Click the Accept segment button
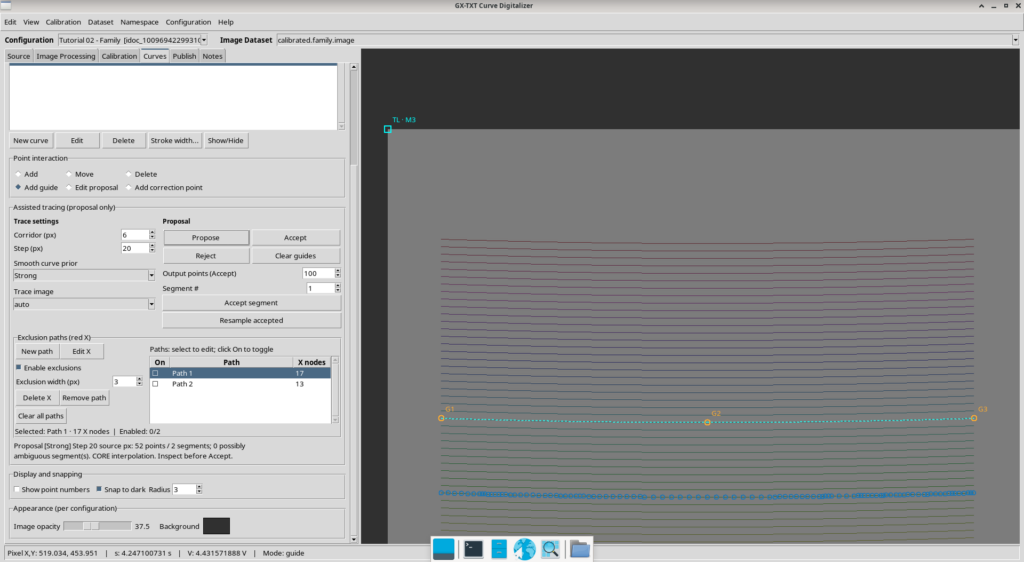Screen dimensions: 1024x562 (251, 303)
